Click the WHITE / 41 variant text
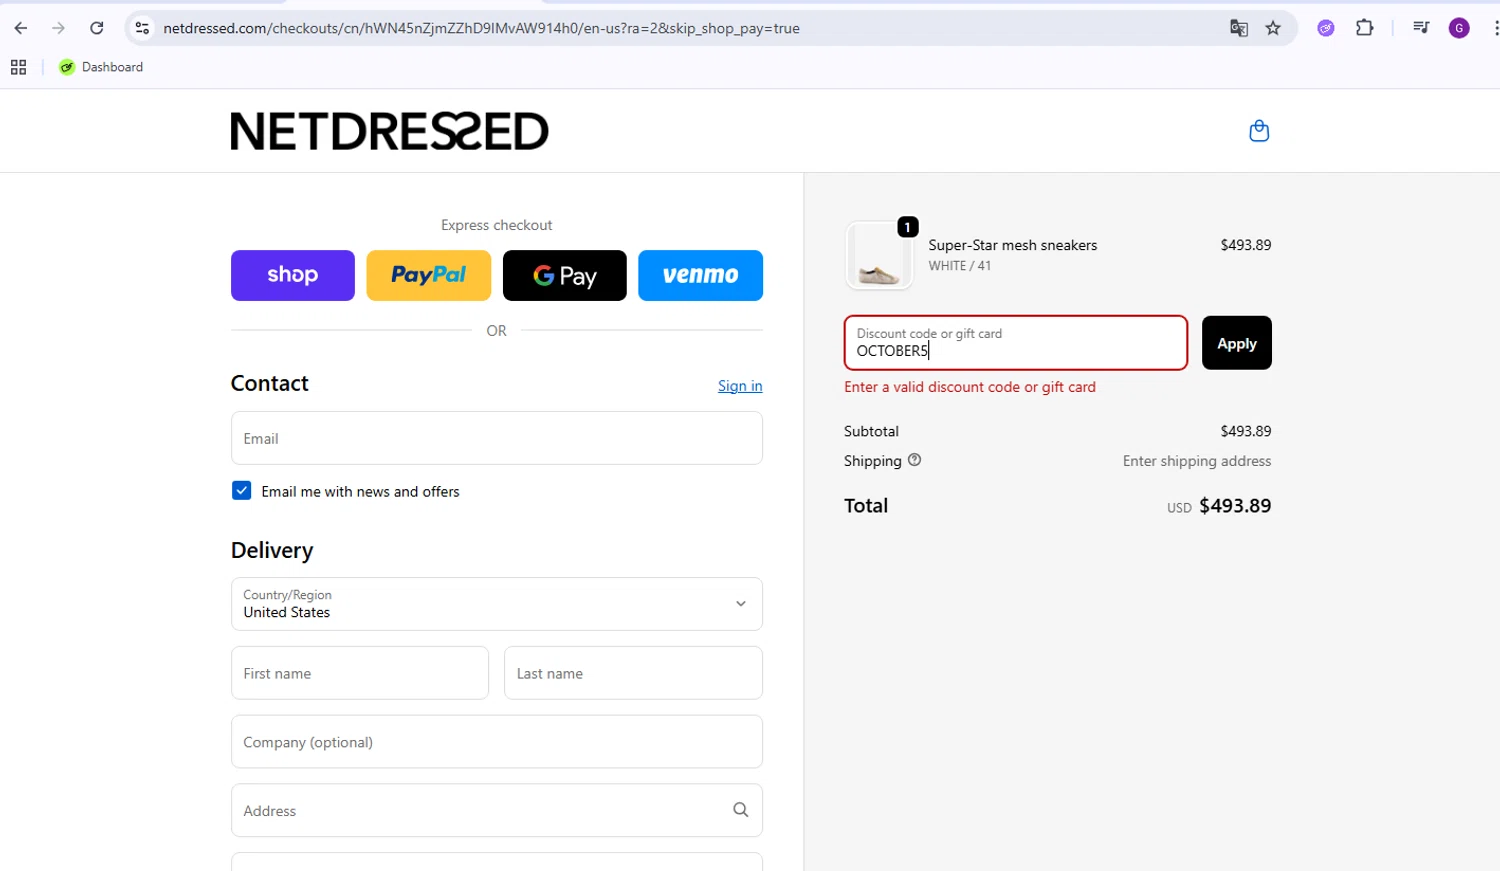 click(x=960, y=266)
